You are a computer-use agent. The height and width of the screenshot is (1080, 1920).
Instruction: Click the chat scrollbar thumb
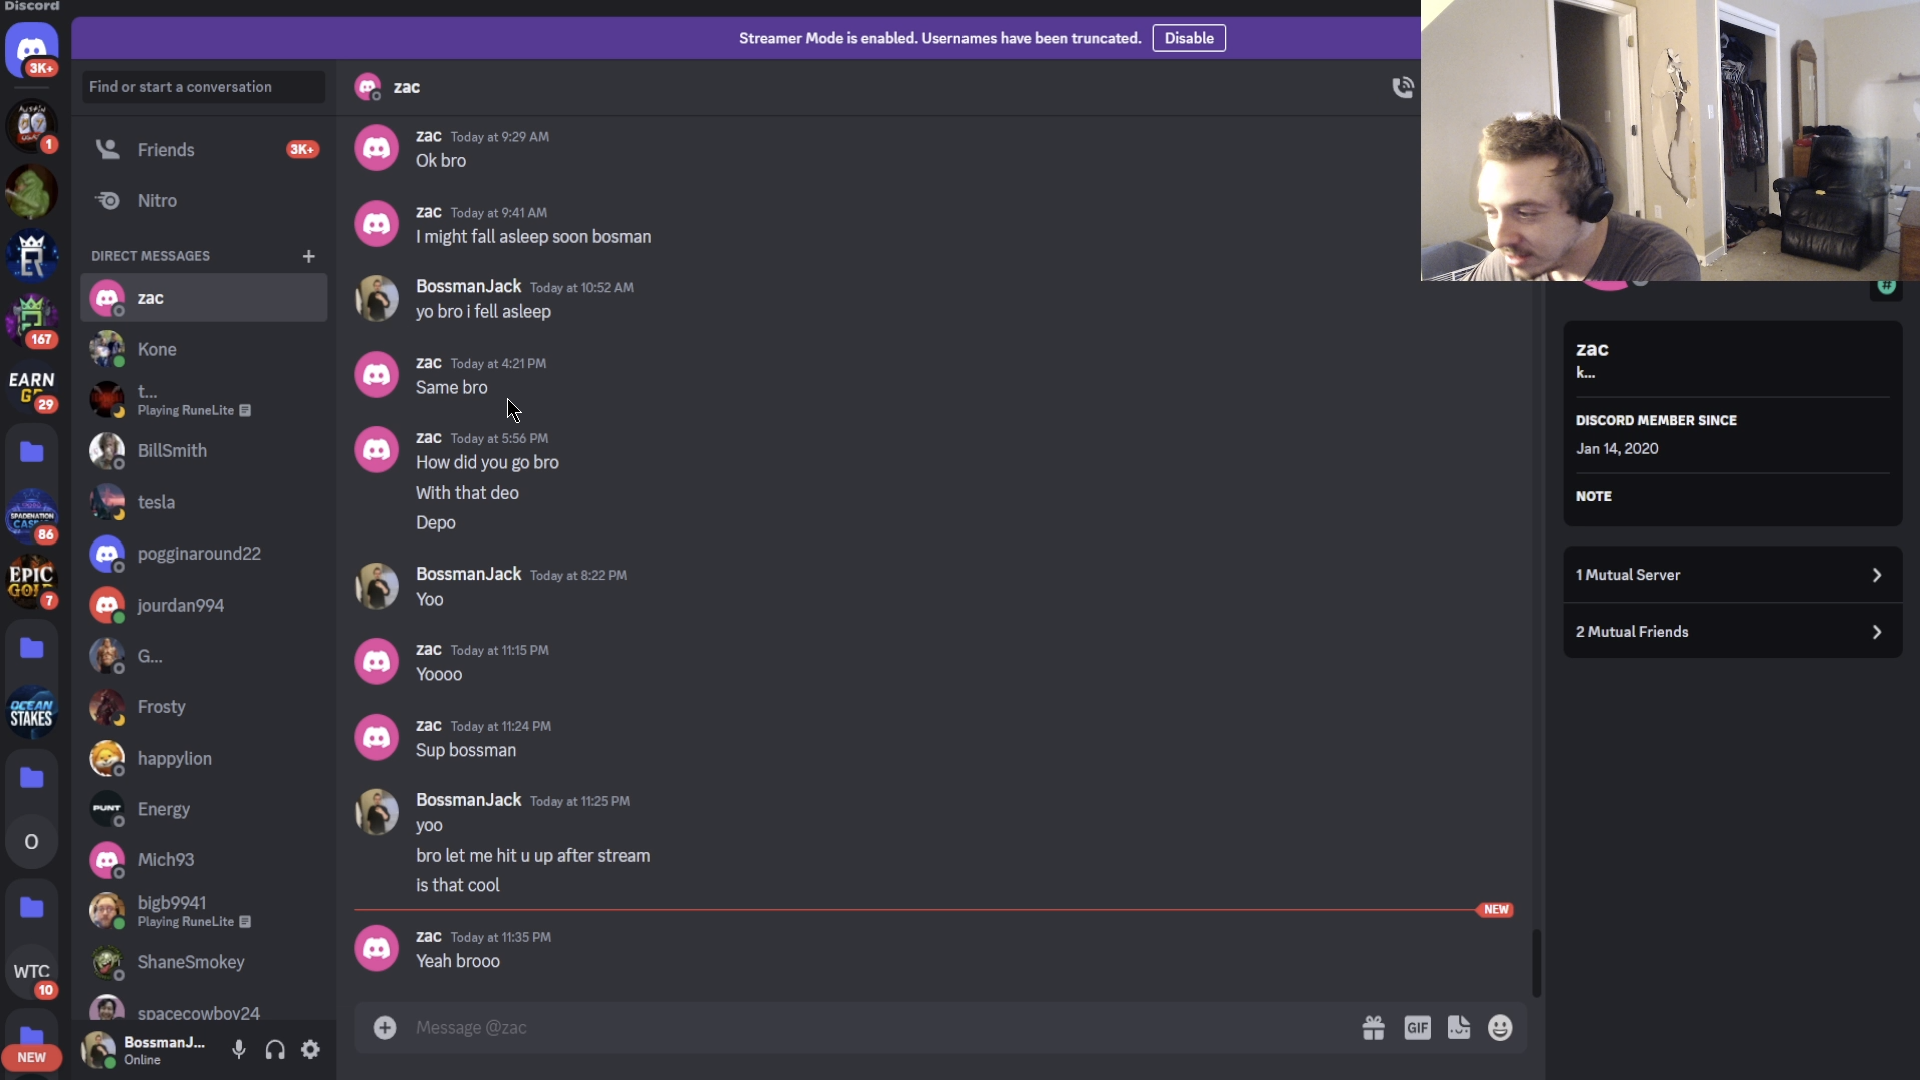1536,963
